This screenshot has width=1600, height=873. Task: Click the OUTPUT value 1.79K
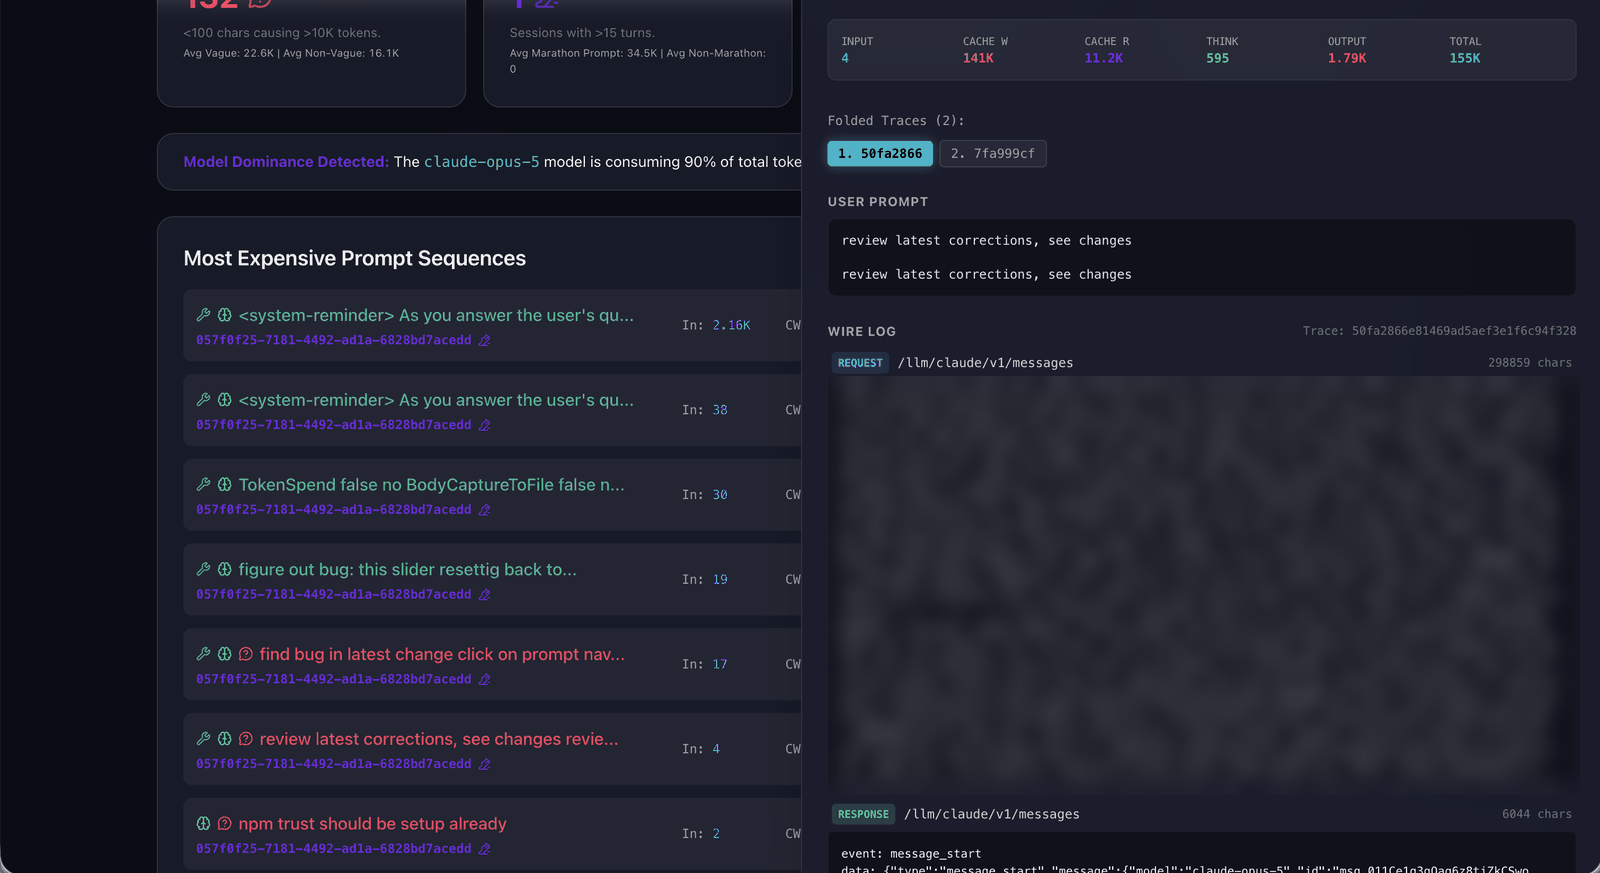tap(1347, 58)
